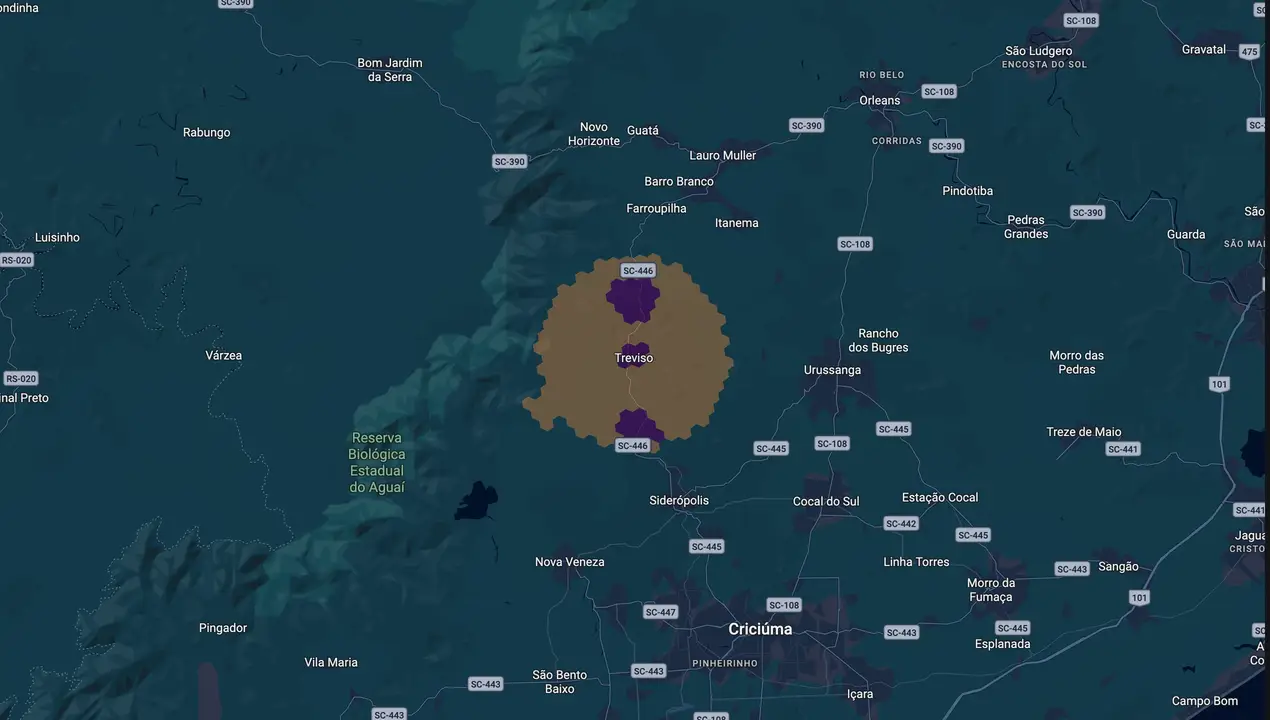The height and width of the screenshot is (720, 1270).
Task: Click SC-445 shield below Siderópolis
Action: click(x=706, y=547)
